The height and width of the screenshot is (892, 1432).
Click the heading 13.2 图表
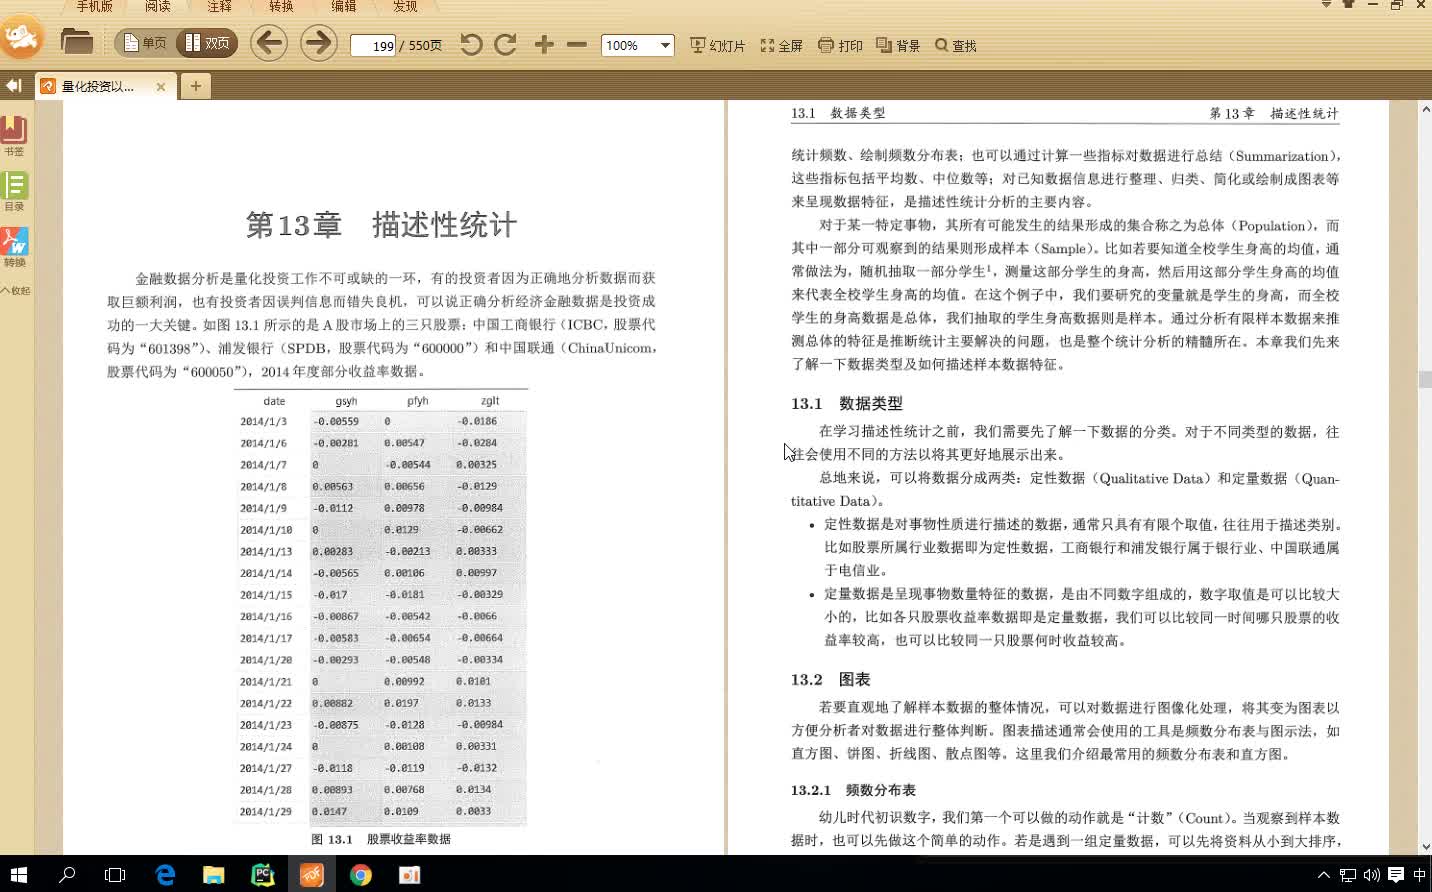tap(830, 679)
